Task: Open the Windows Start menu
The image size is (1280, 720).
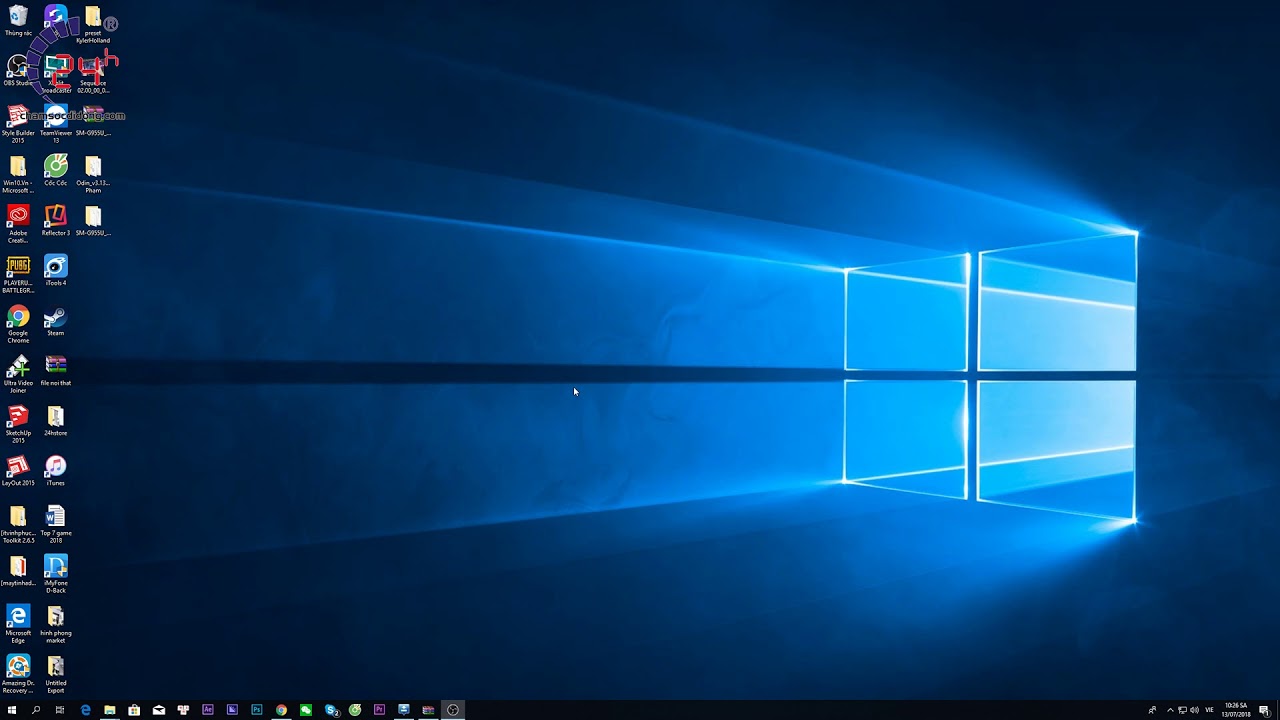Action: [12, 710]
